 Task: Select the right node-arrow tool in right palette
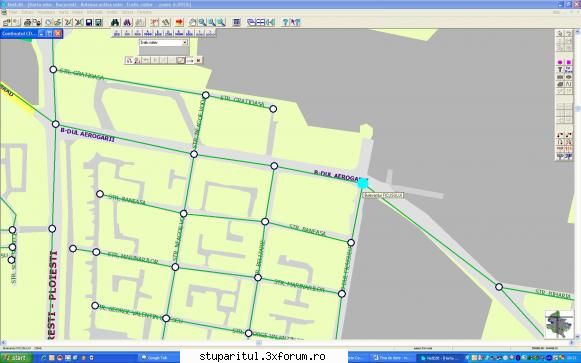tap(568, 135)
